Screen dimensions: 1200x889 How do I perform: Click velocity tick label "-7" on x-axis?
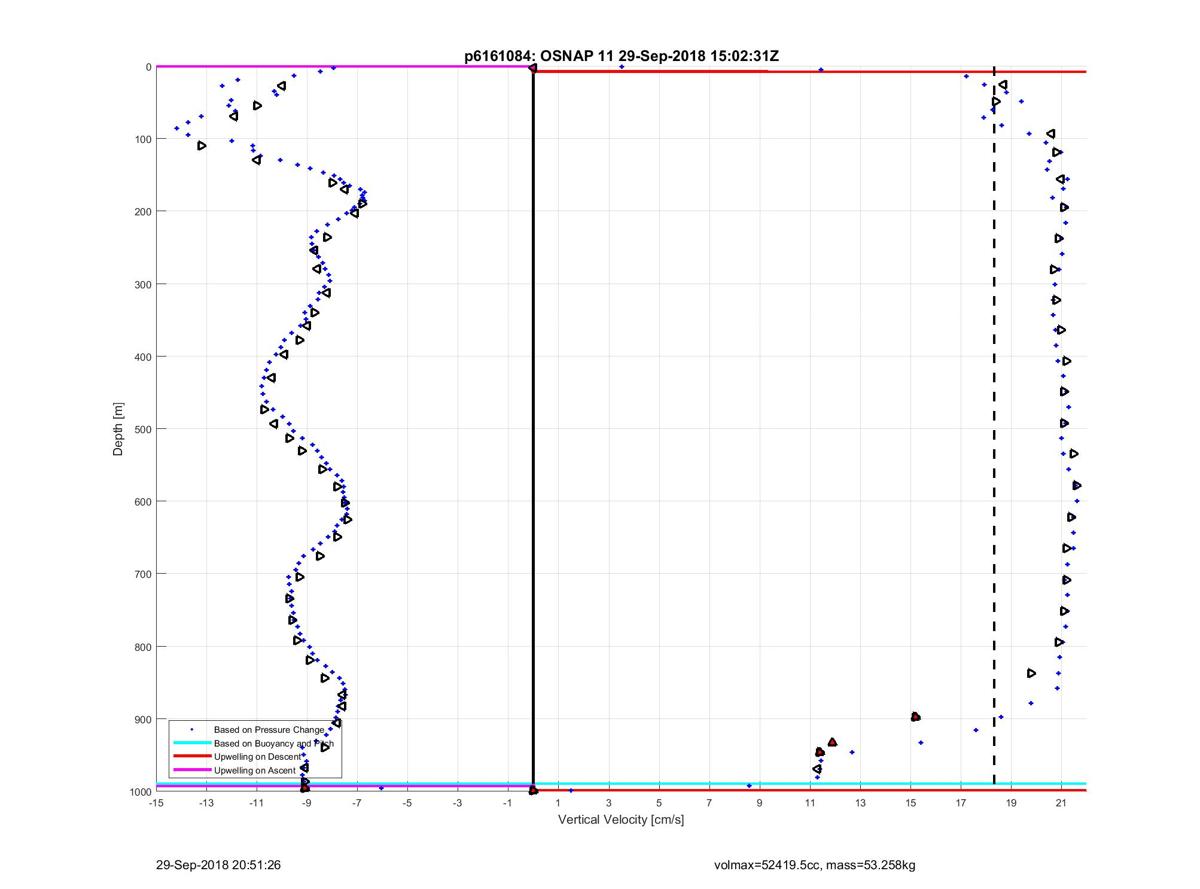point(357,803)
